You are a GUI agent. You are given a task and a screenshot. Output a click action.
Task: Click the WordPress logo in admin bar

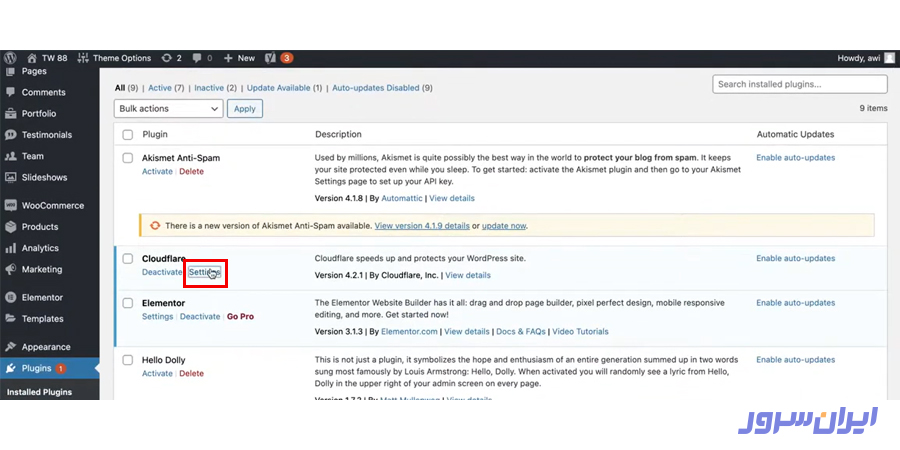pyautogui.click(x=10, y=58)
